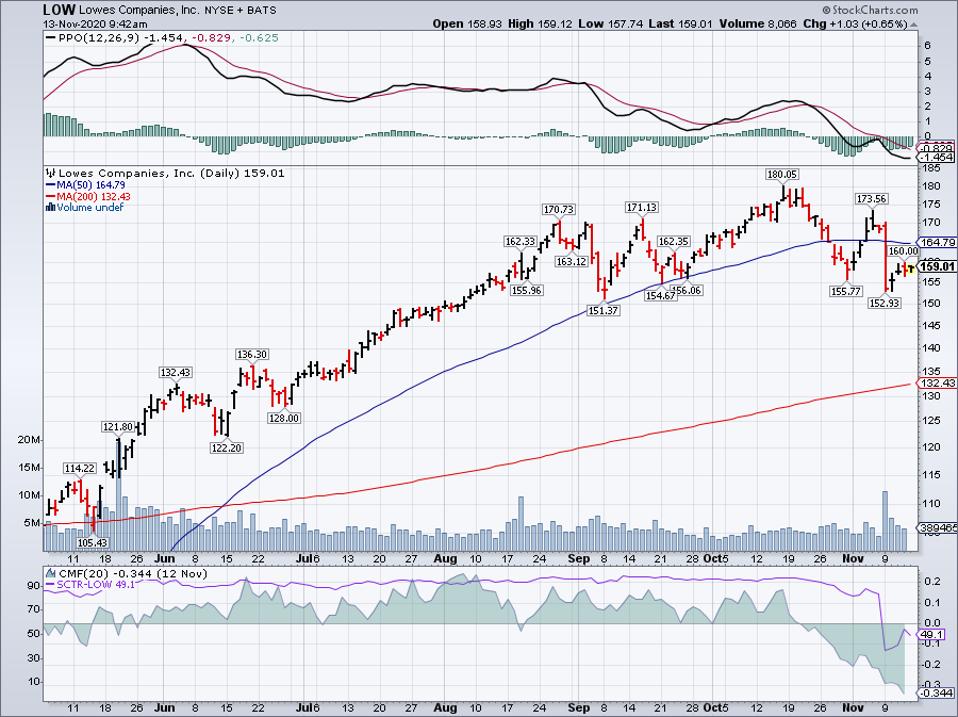The height and width of the screenshot is (717, 958).
Task: Click the 171.13 high price label
Action: pyautogui.click(x=642, y=208)
